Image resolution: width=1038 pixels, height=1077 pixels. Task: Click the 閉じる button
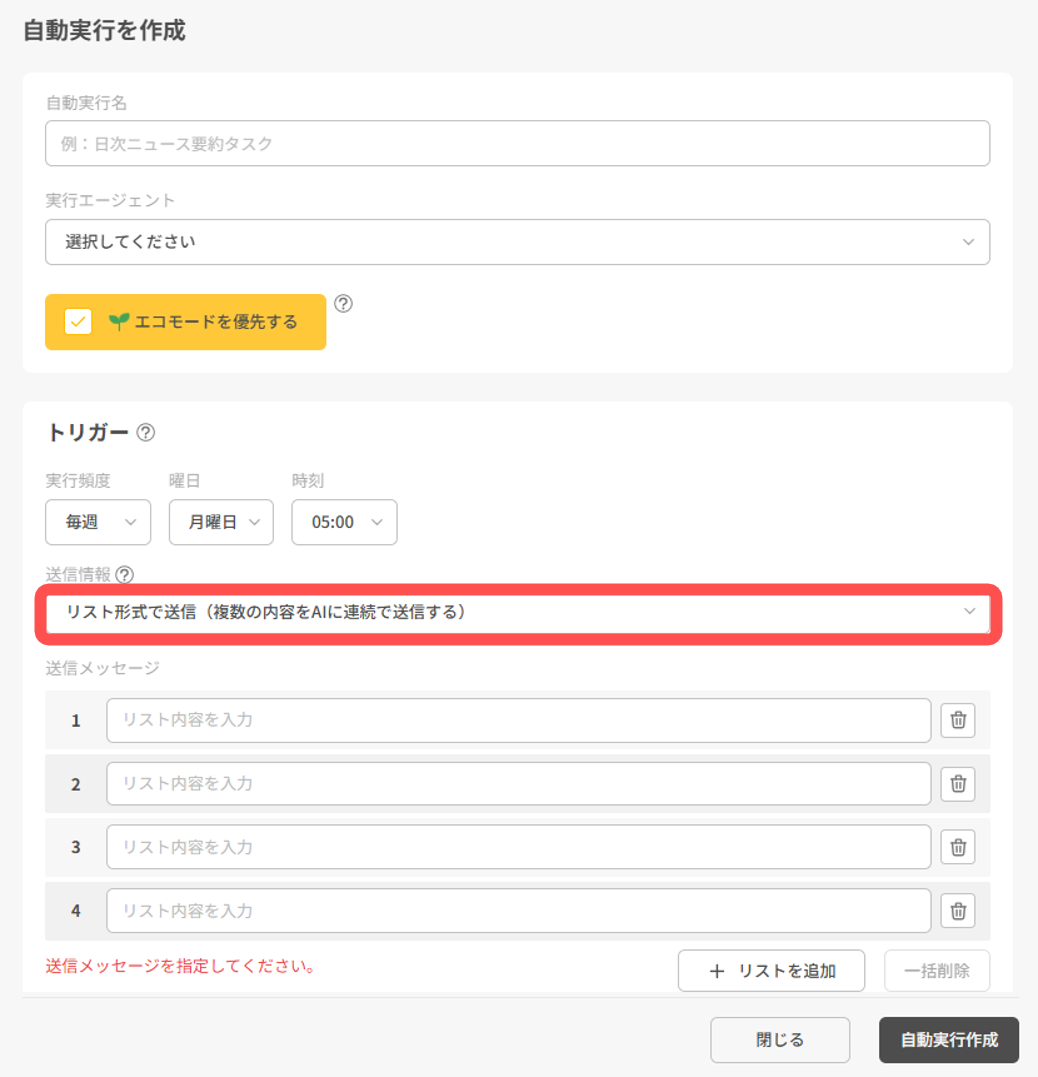pos(780,1040)
